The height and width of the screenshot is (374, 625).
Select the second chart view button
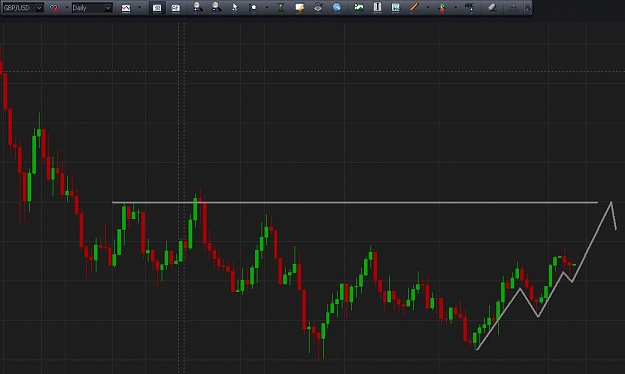click(175, 8)
